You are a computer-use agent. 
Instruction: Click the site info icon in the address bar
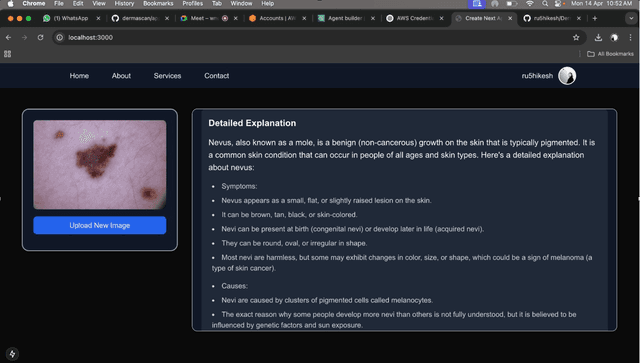pos(60,38)
